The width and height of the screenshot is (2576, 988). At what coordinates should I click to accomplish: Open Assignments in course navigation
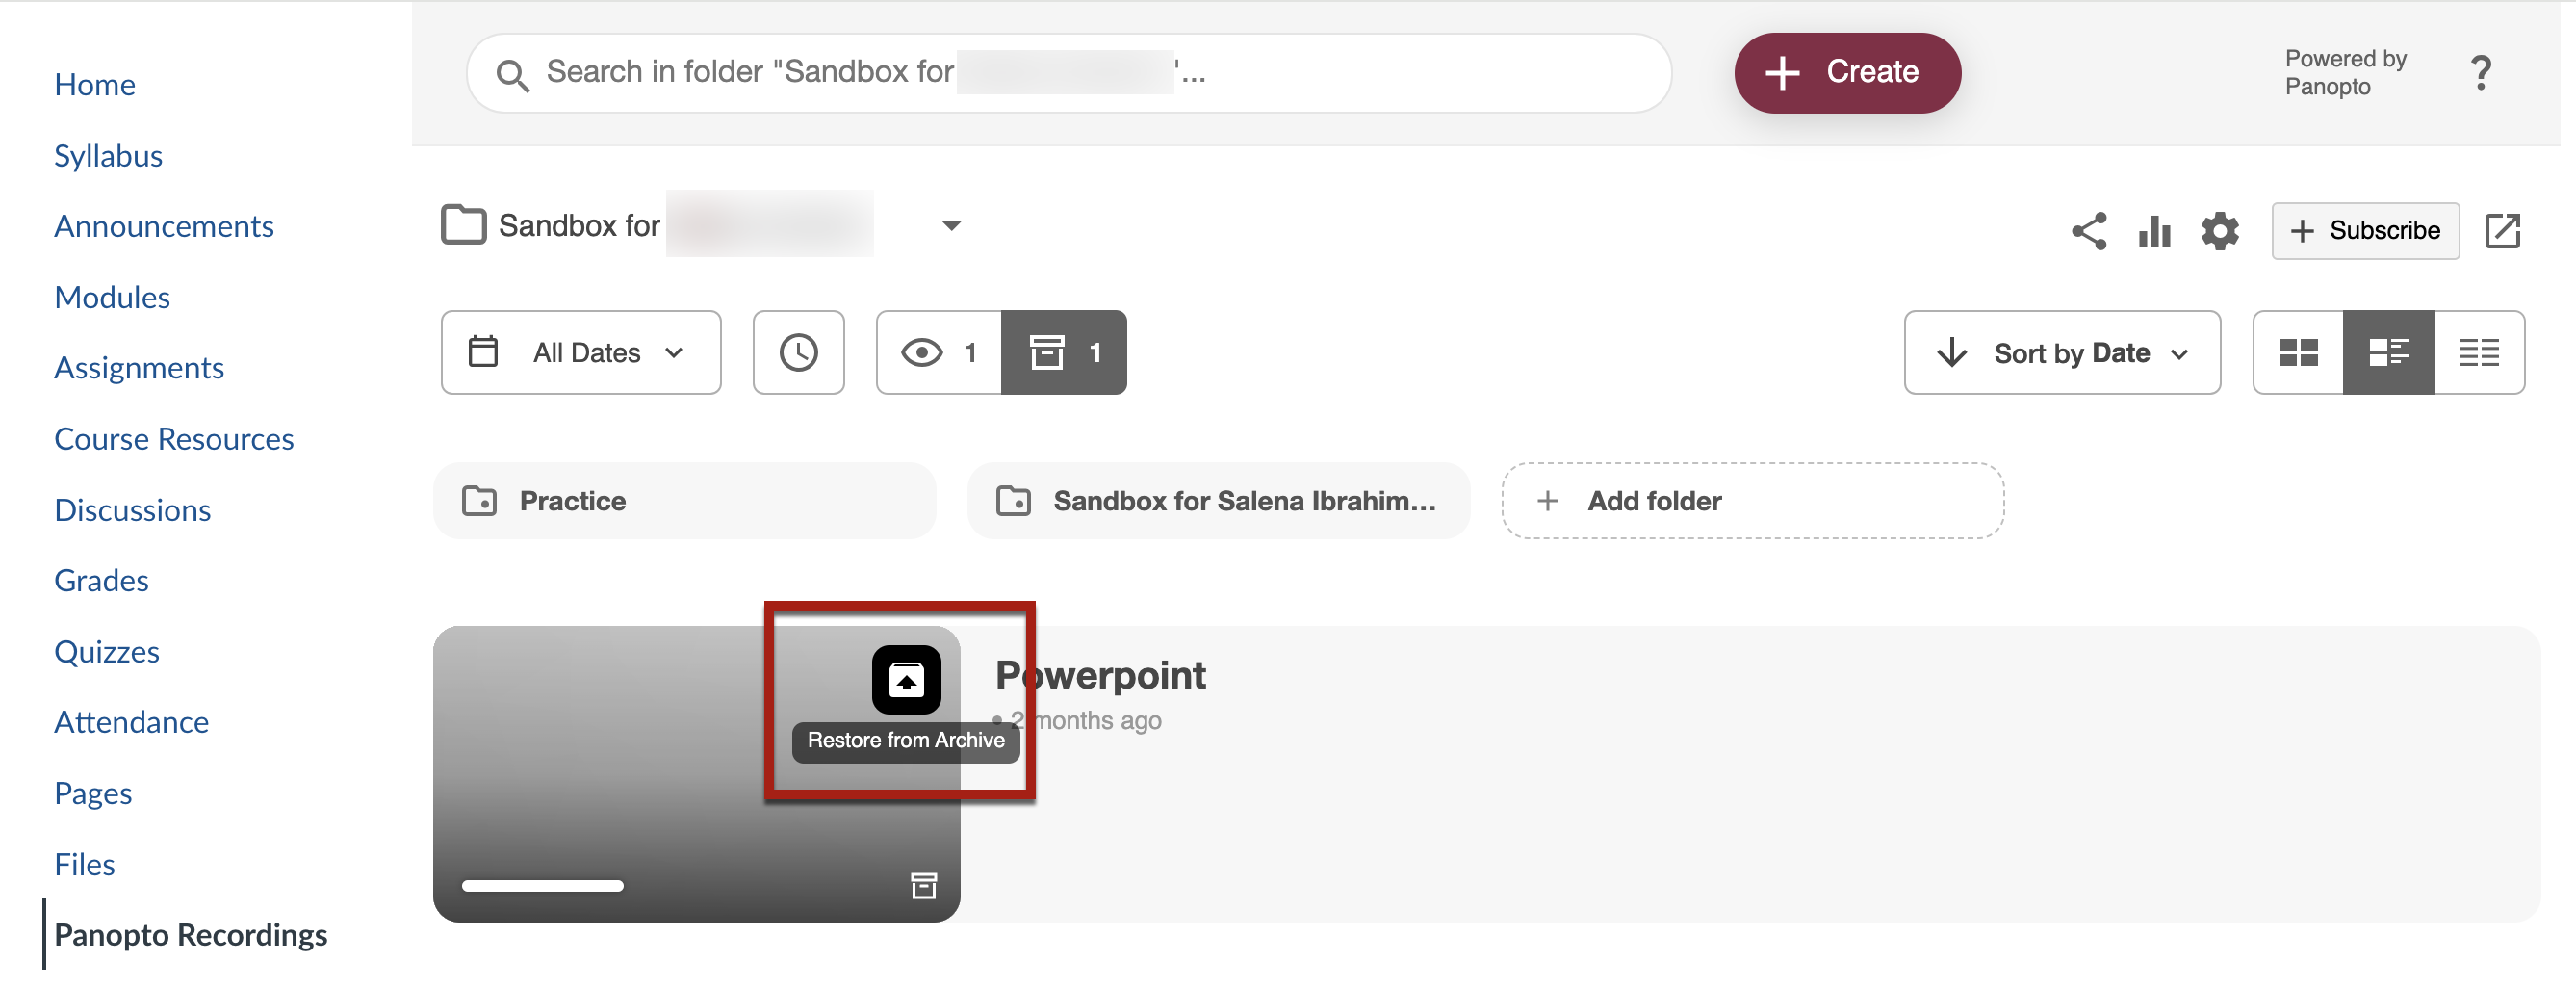pos(139,368)
